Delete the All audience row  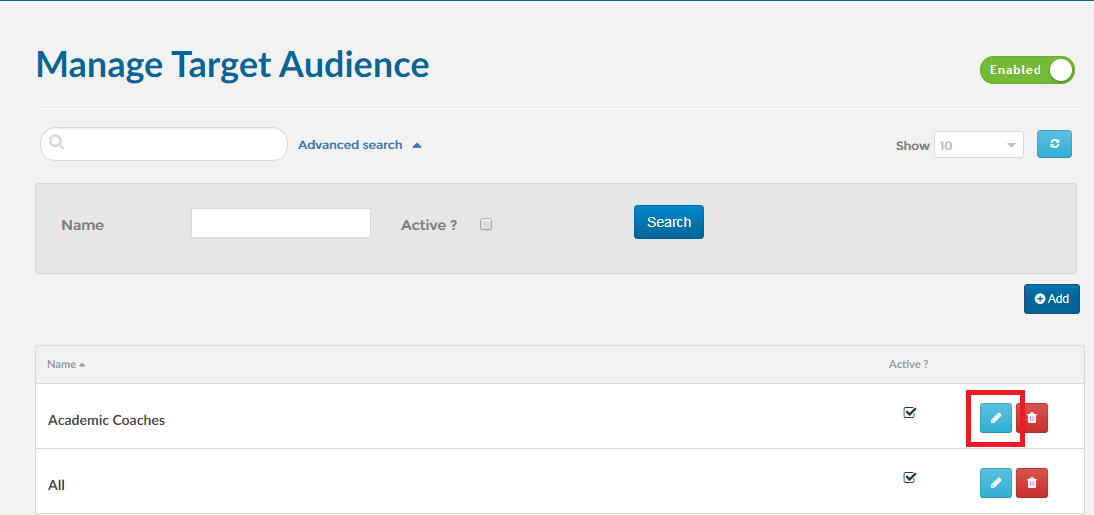[x=1032, y=483]
